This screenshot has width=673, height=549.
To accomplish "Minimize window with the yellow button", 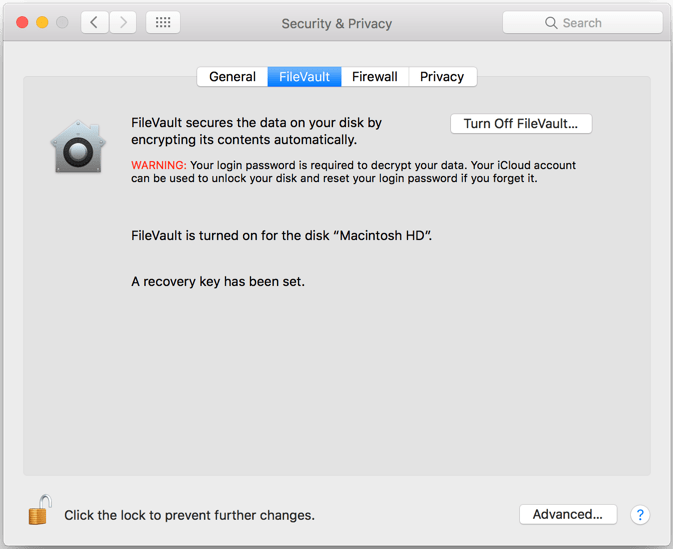I will (42, 22).
